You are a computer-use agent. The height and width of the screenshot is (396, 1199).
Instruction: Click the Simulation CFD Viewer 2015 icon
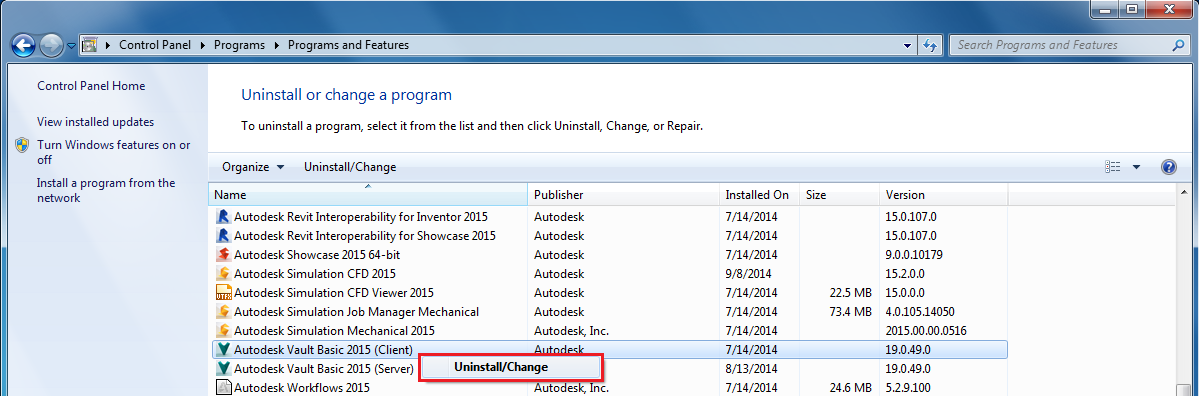pos(223,293)
